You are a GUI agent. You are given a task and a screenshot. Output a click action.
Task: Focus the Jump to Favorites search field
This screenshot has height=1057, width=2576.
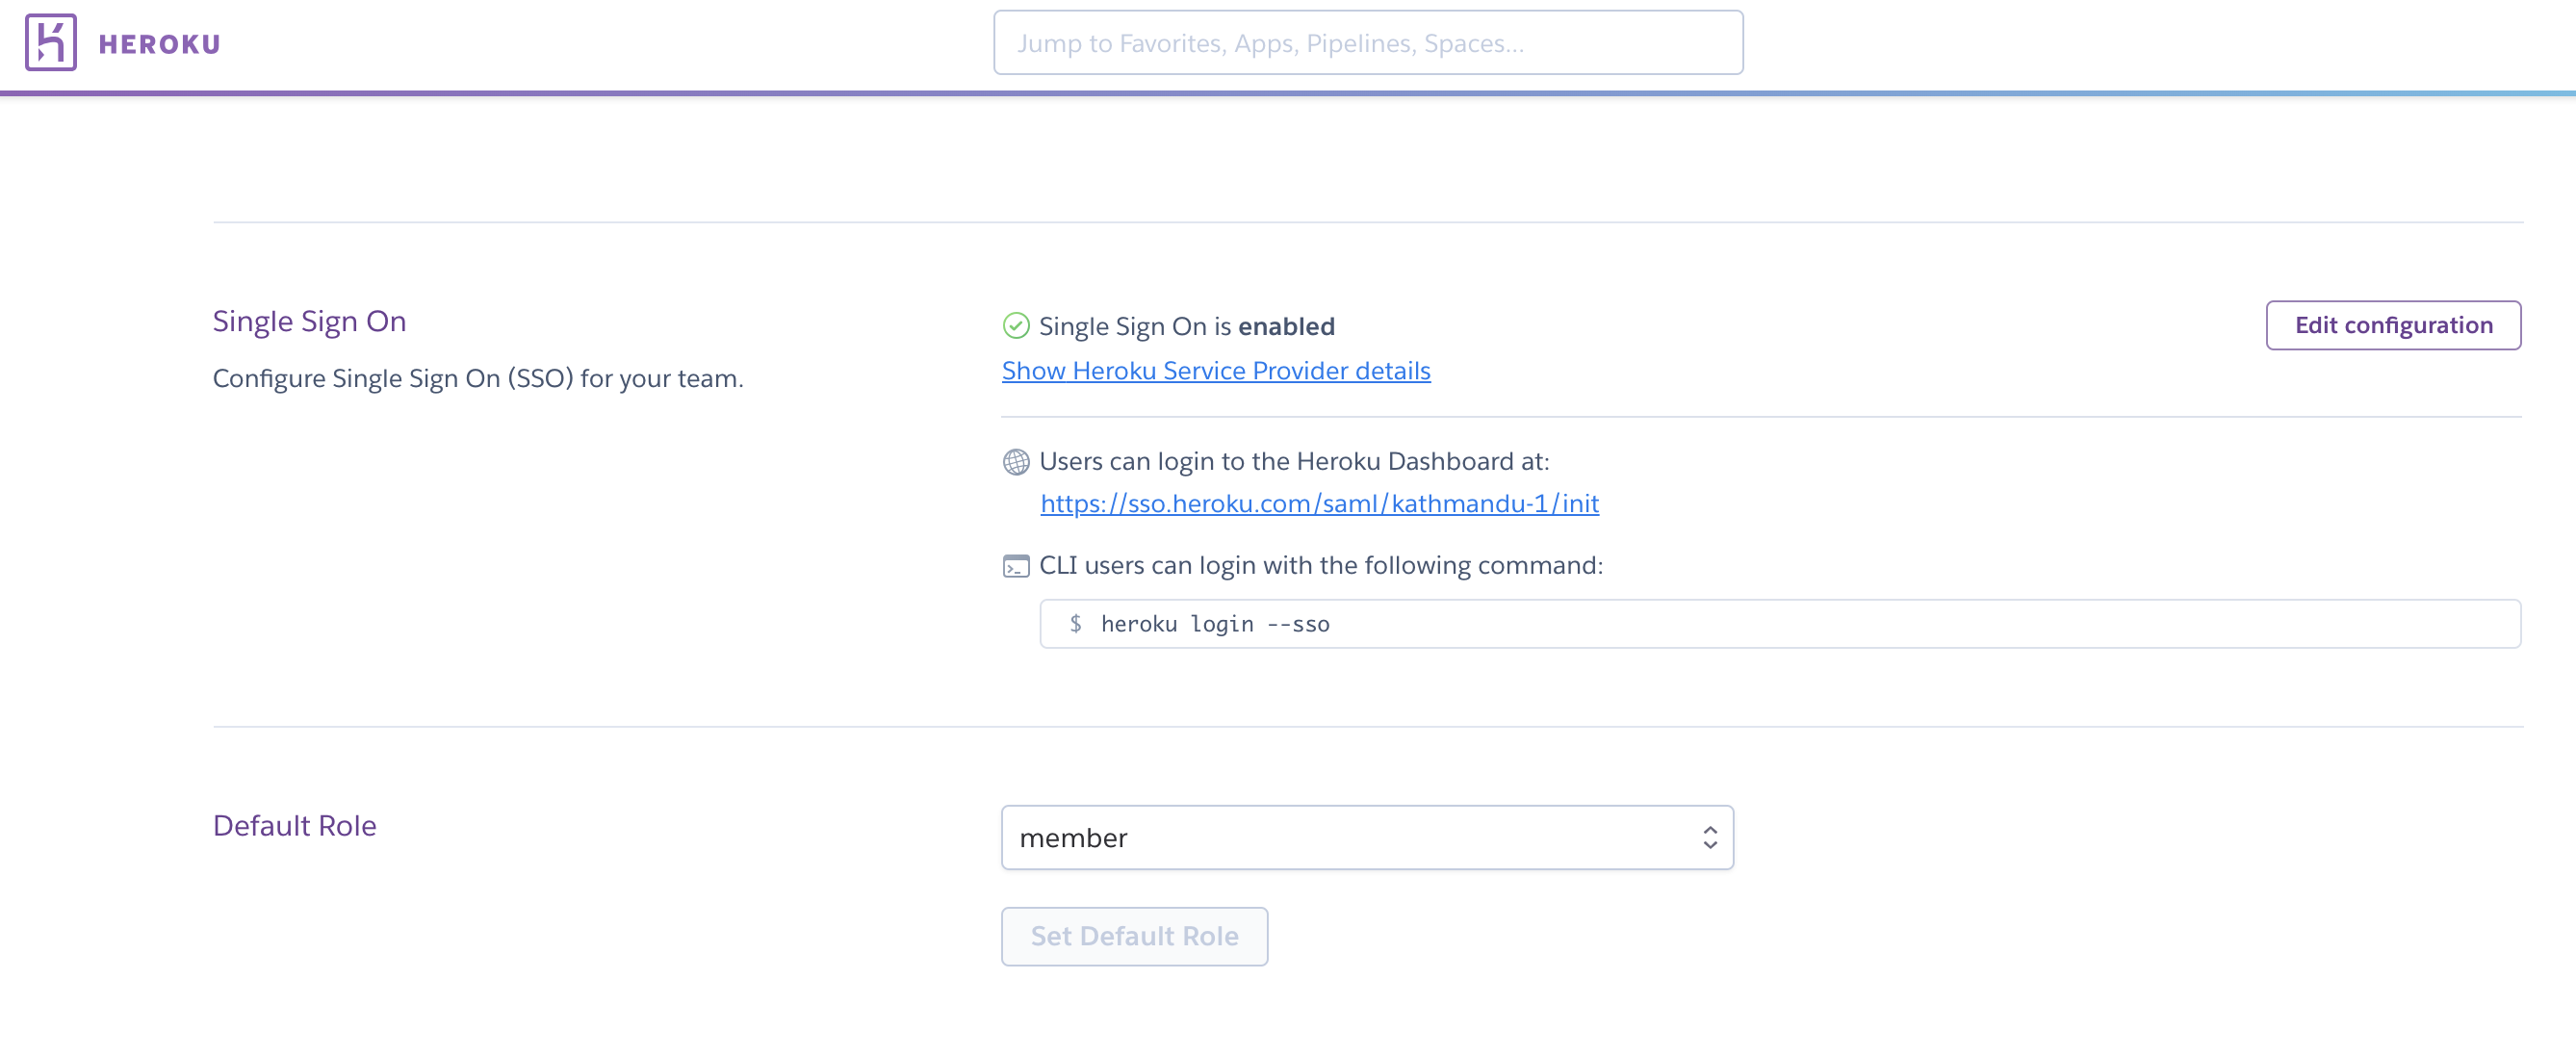[1368, 43]
